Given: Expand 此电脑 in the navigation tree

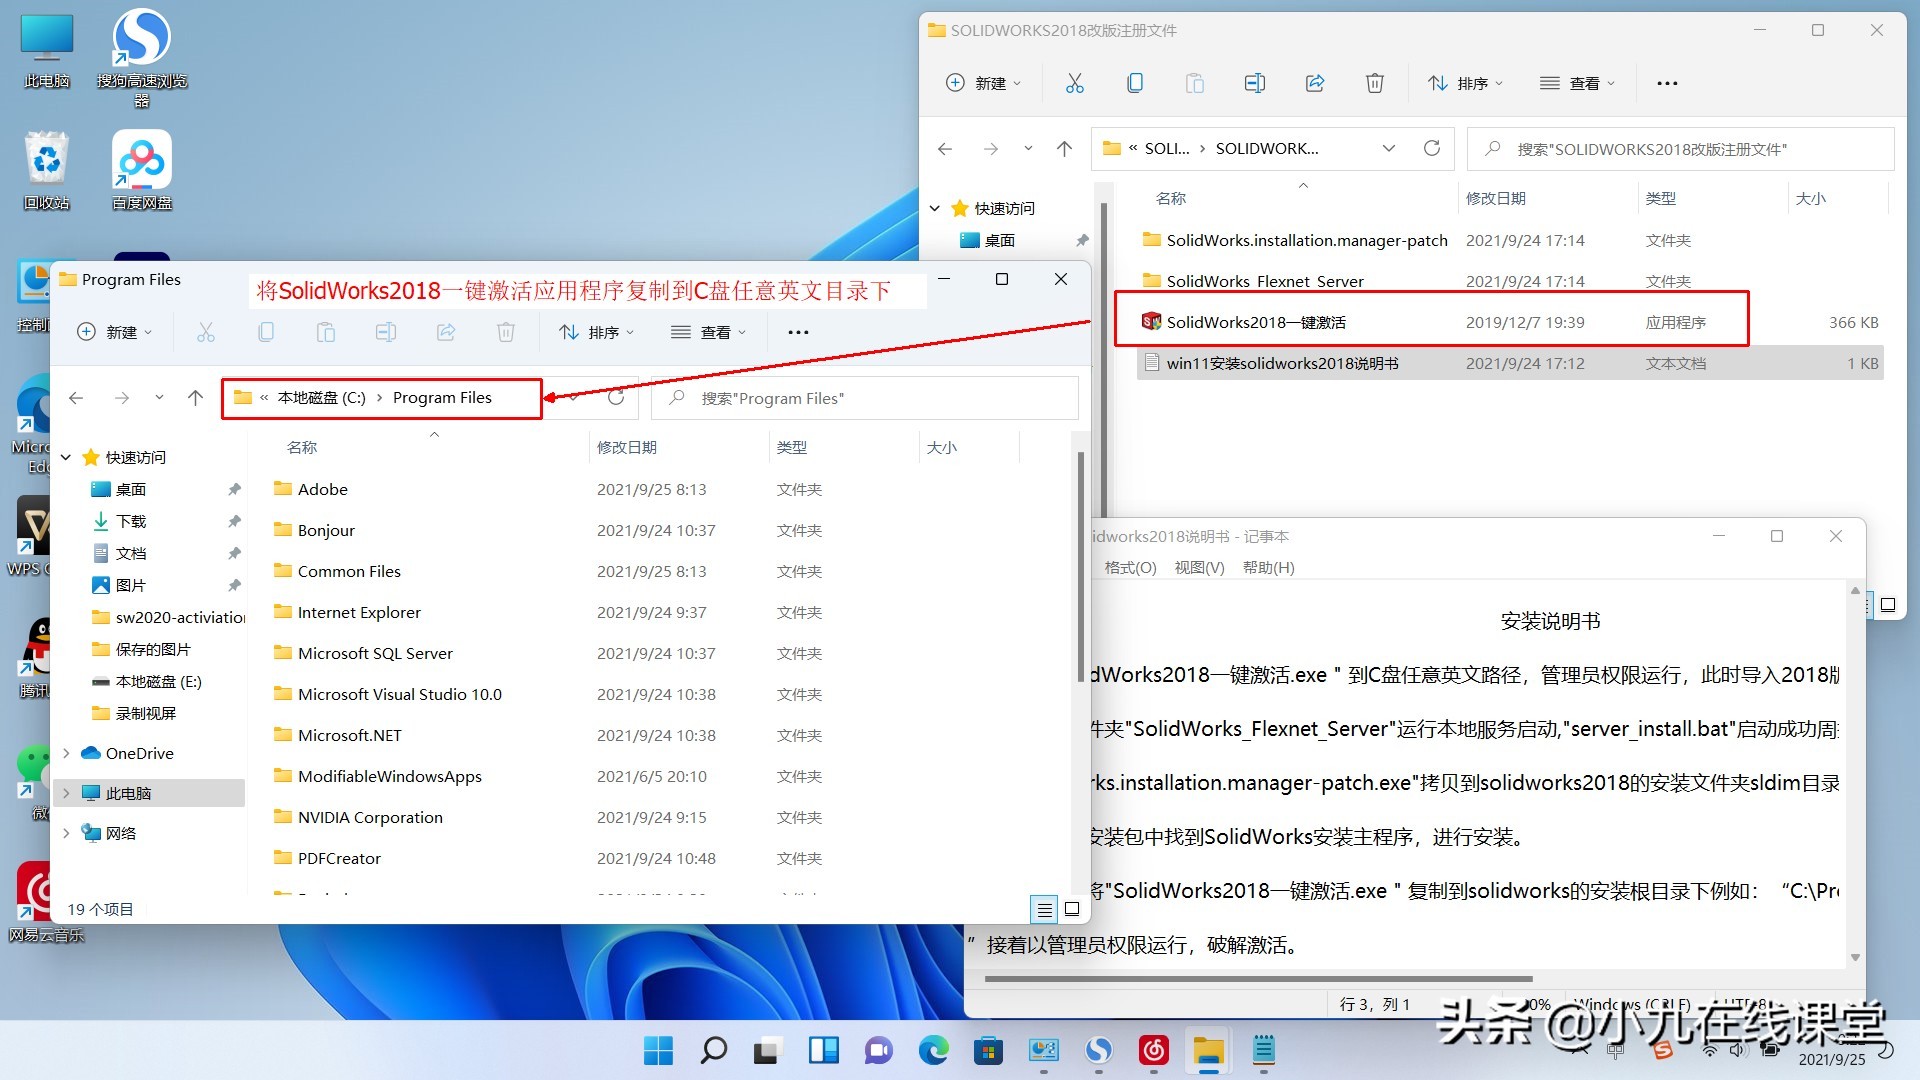Looking at the screenshot, I should tap(66, 793).
